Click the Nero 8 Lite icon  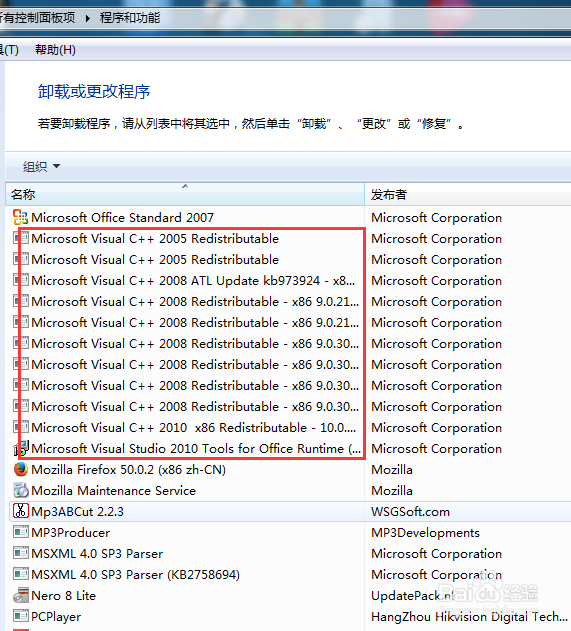[x=21, y=595]
